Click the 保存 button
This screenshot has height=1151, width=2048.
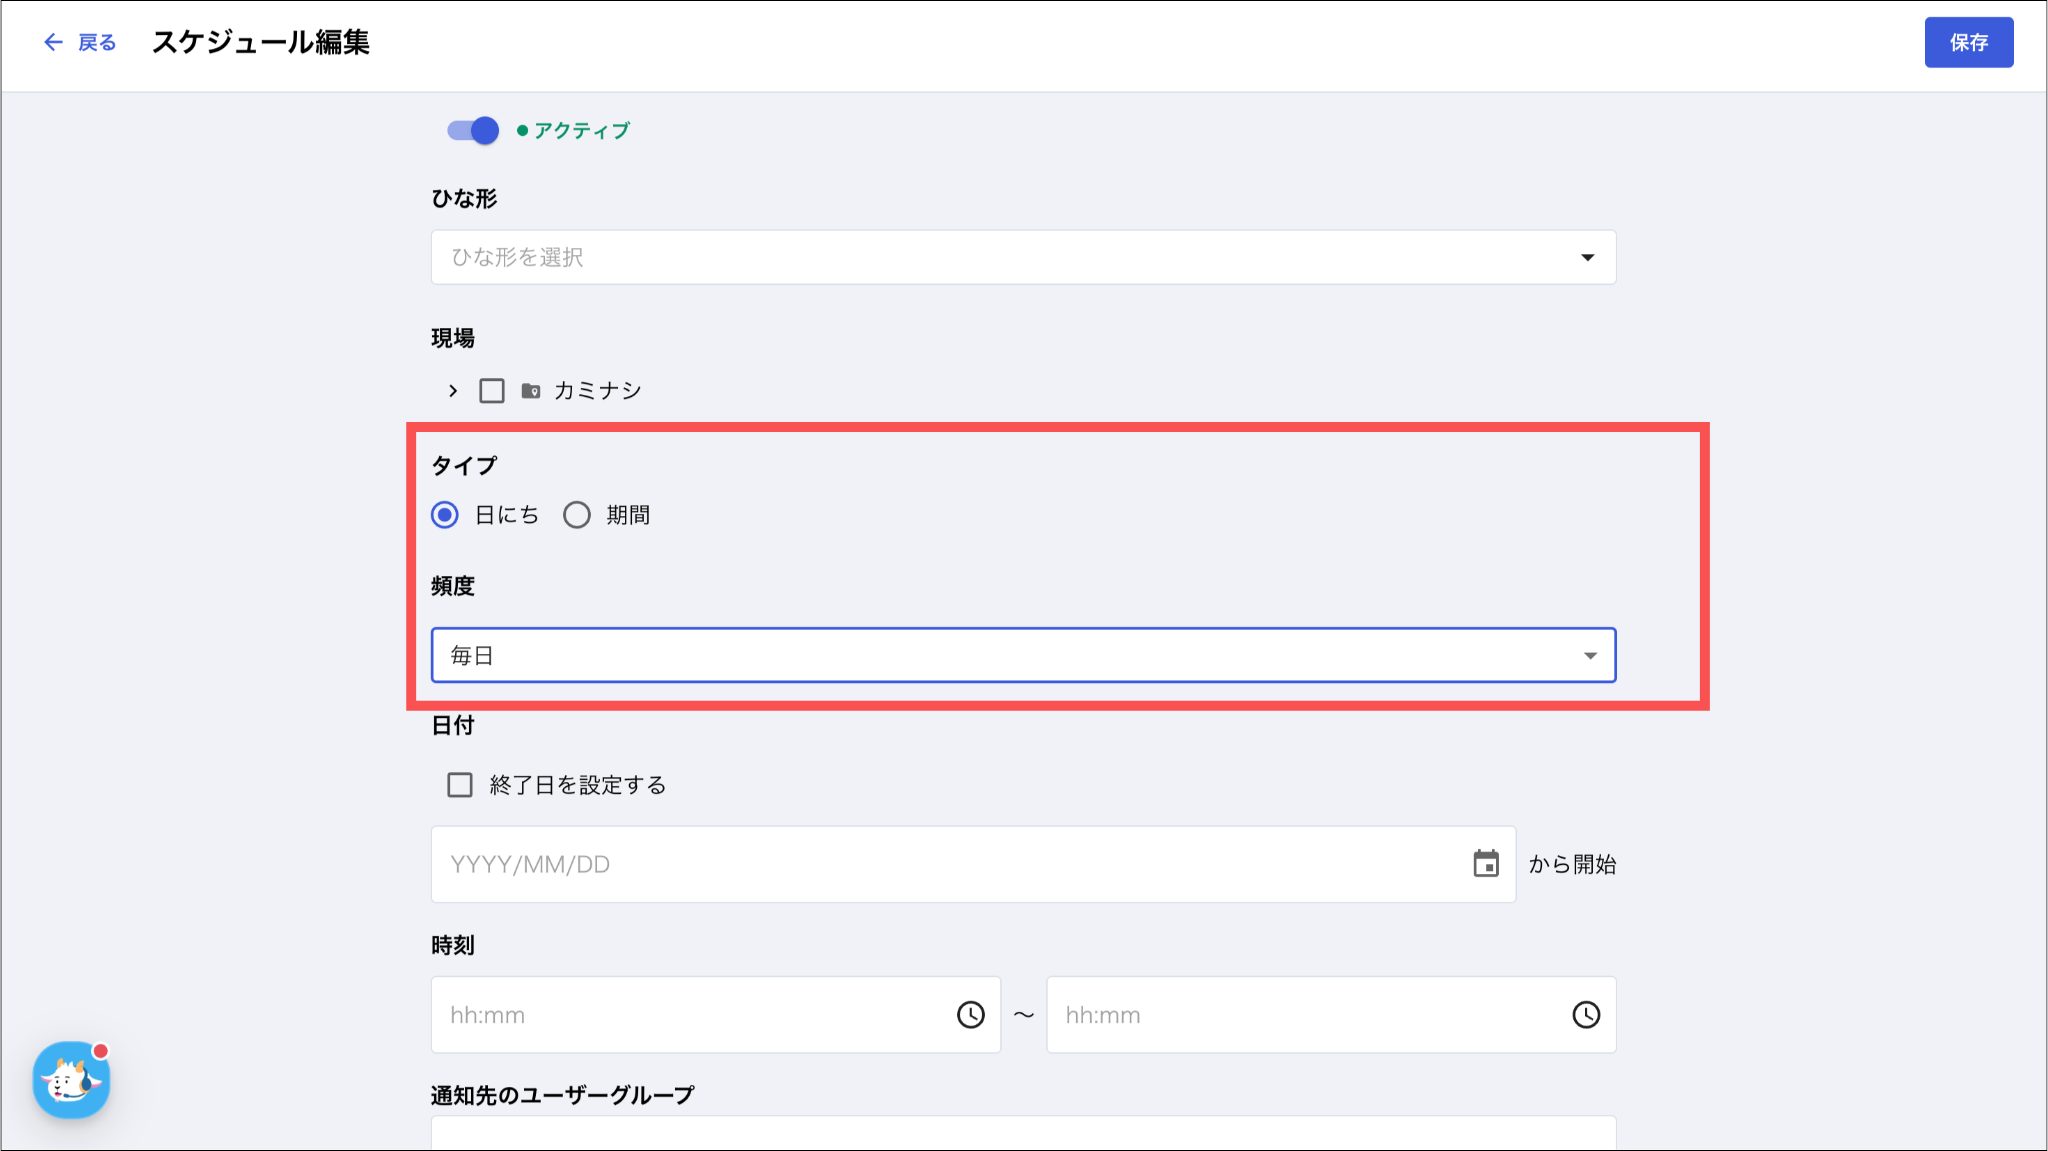(x=1969, y=42)
